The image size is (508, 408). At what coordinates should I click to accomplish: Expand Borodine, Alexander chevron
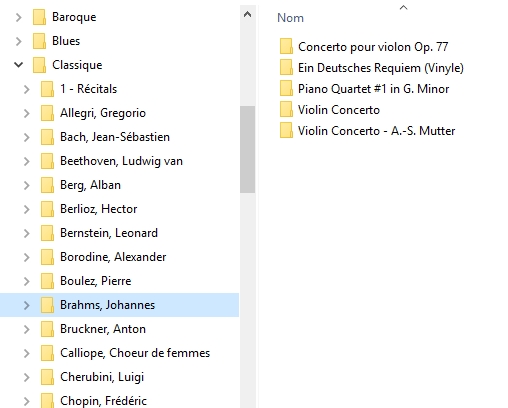pos(27,257)
